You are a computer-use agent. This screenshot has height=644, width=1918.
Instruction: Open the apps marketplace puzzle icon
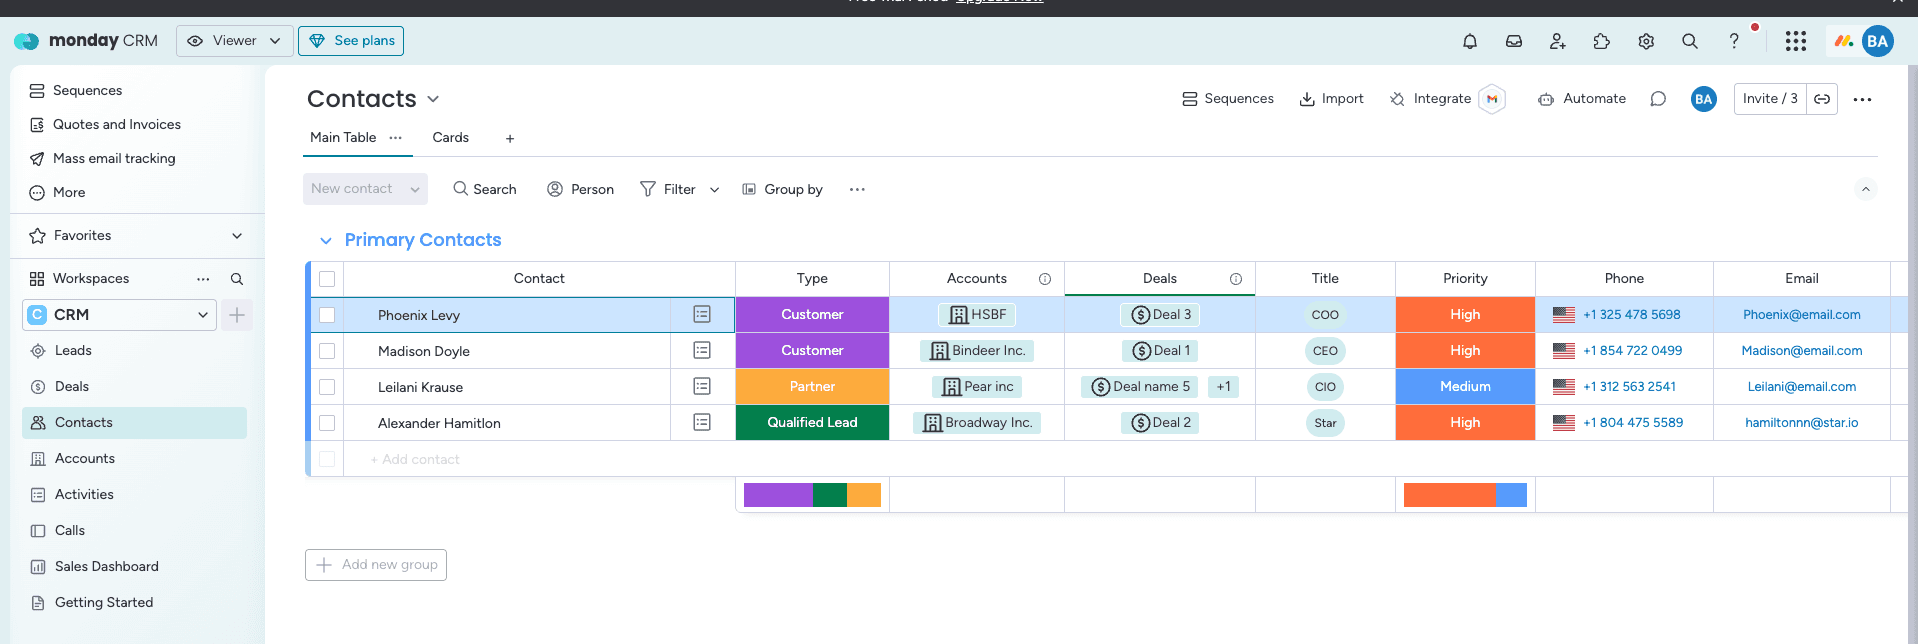(x=1601, y=41)
